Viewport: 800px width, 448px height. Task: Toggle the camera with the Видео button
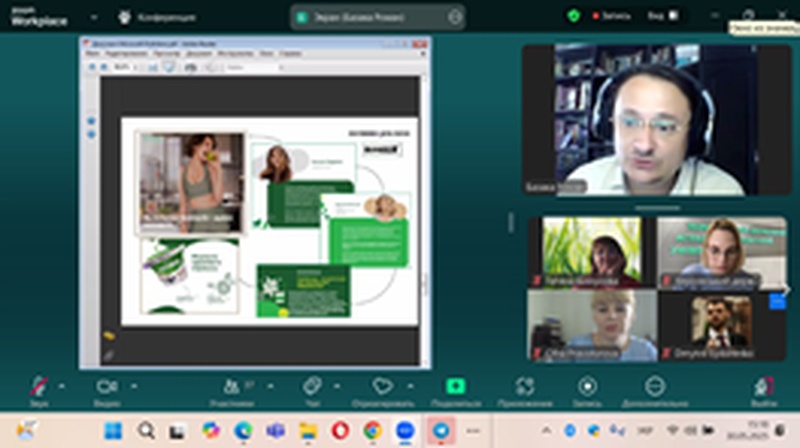(x=105, y=386)
